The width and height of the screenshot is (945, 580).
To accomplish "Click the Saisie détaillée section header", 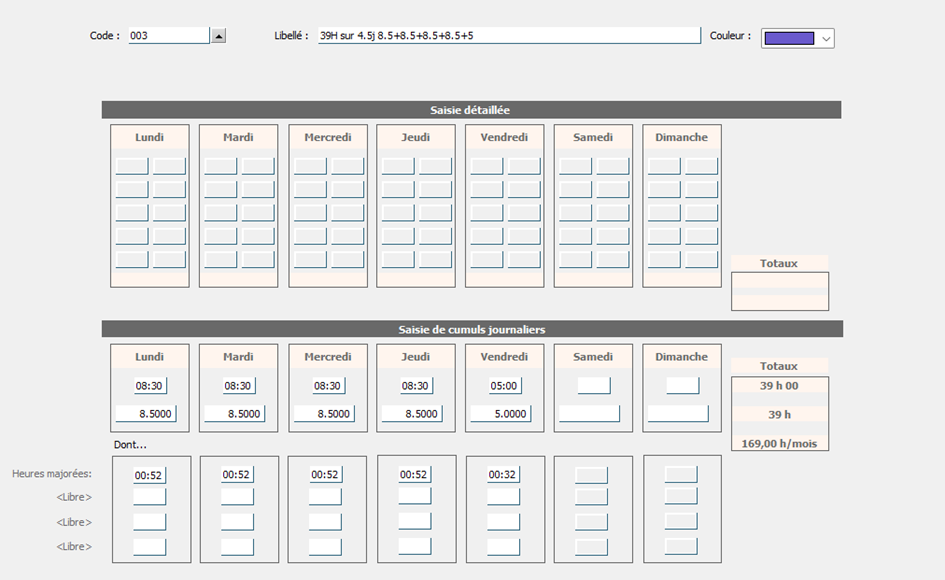I will click(470, 110).
